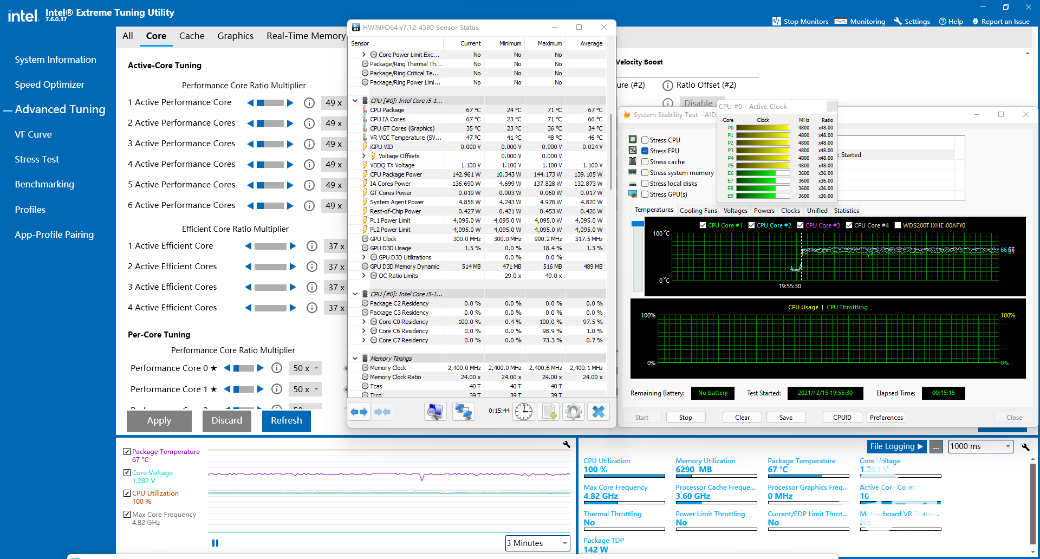
Task: Click the HWiNFO collapse columns arrows icon
Action: coord(383,412)
